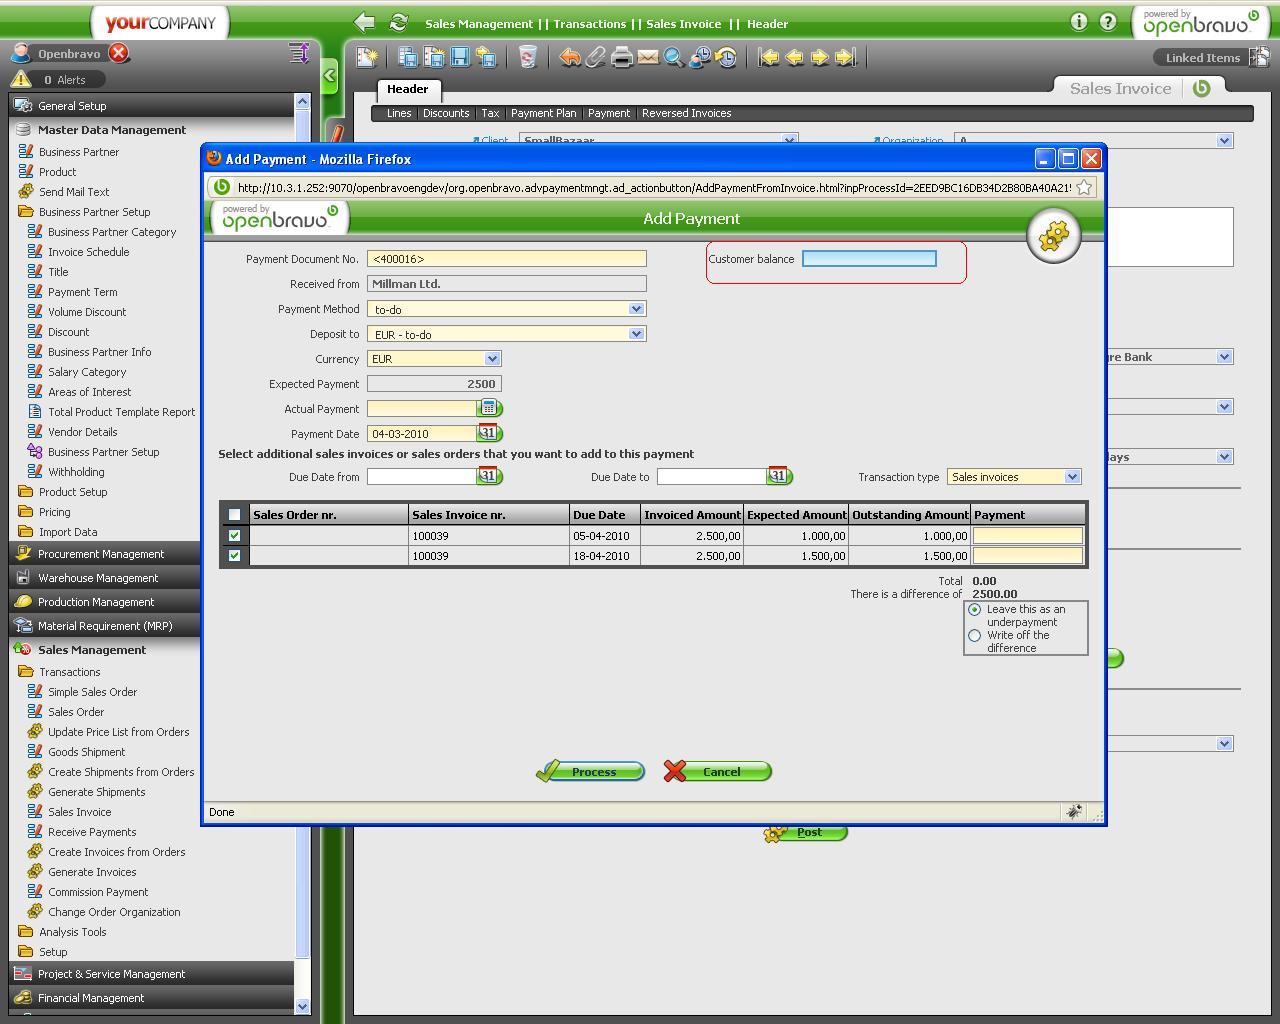1280x1024 pixels.
Task: Click the Due Date to calendar icon
Action: (778, 476)
